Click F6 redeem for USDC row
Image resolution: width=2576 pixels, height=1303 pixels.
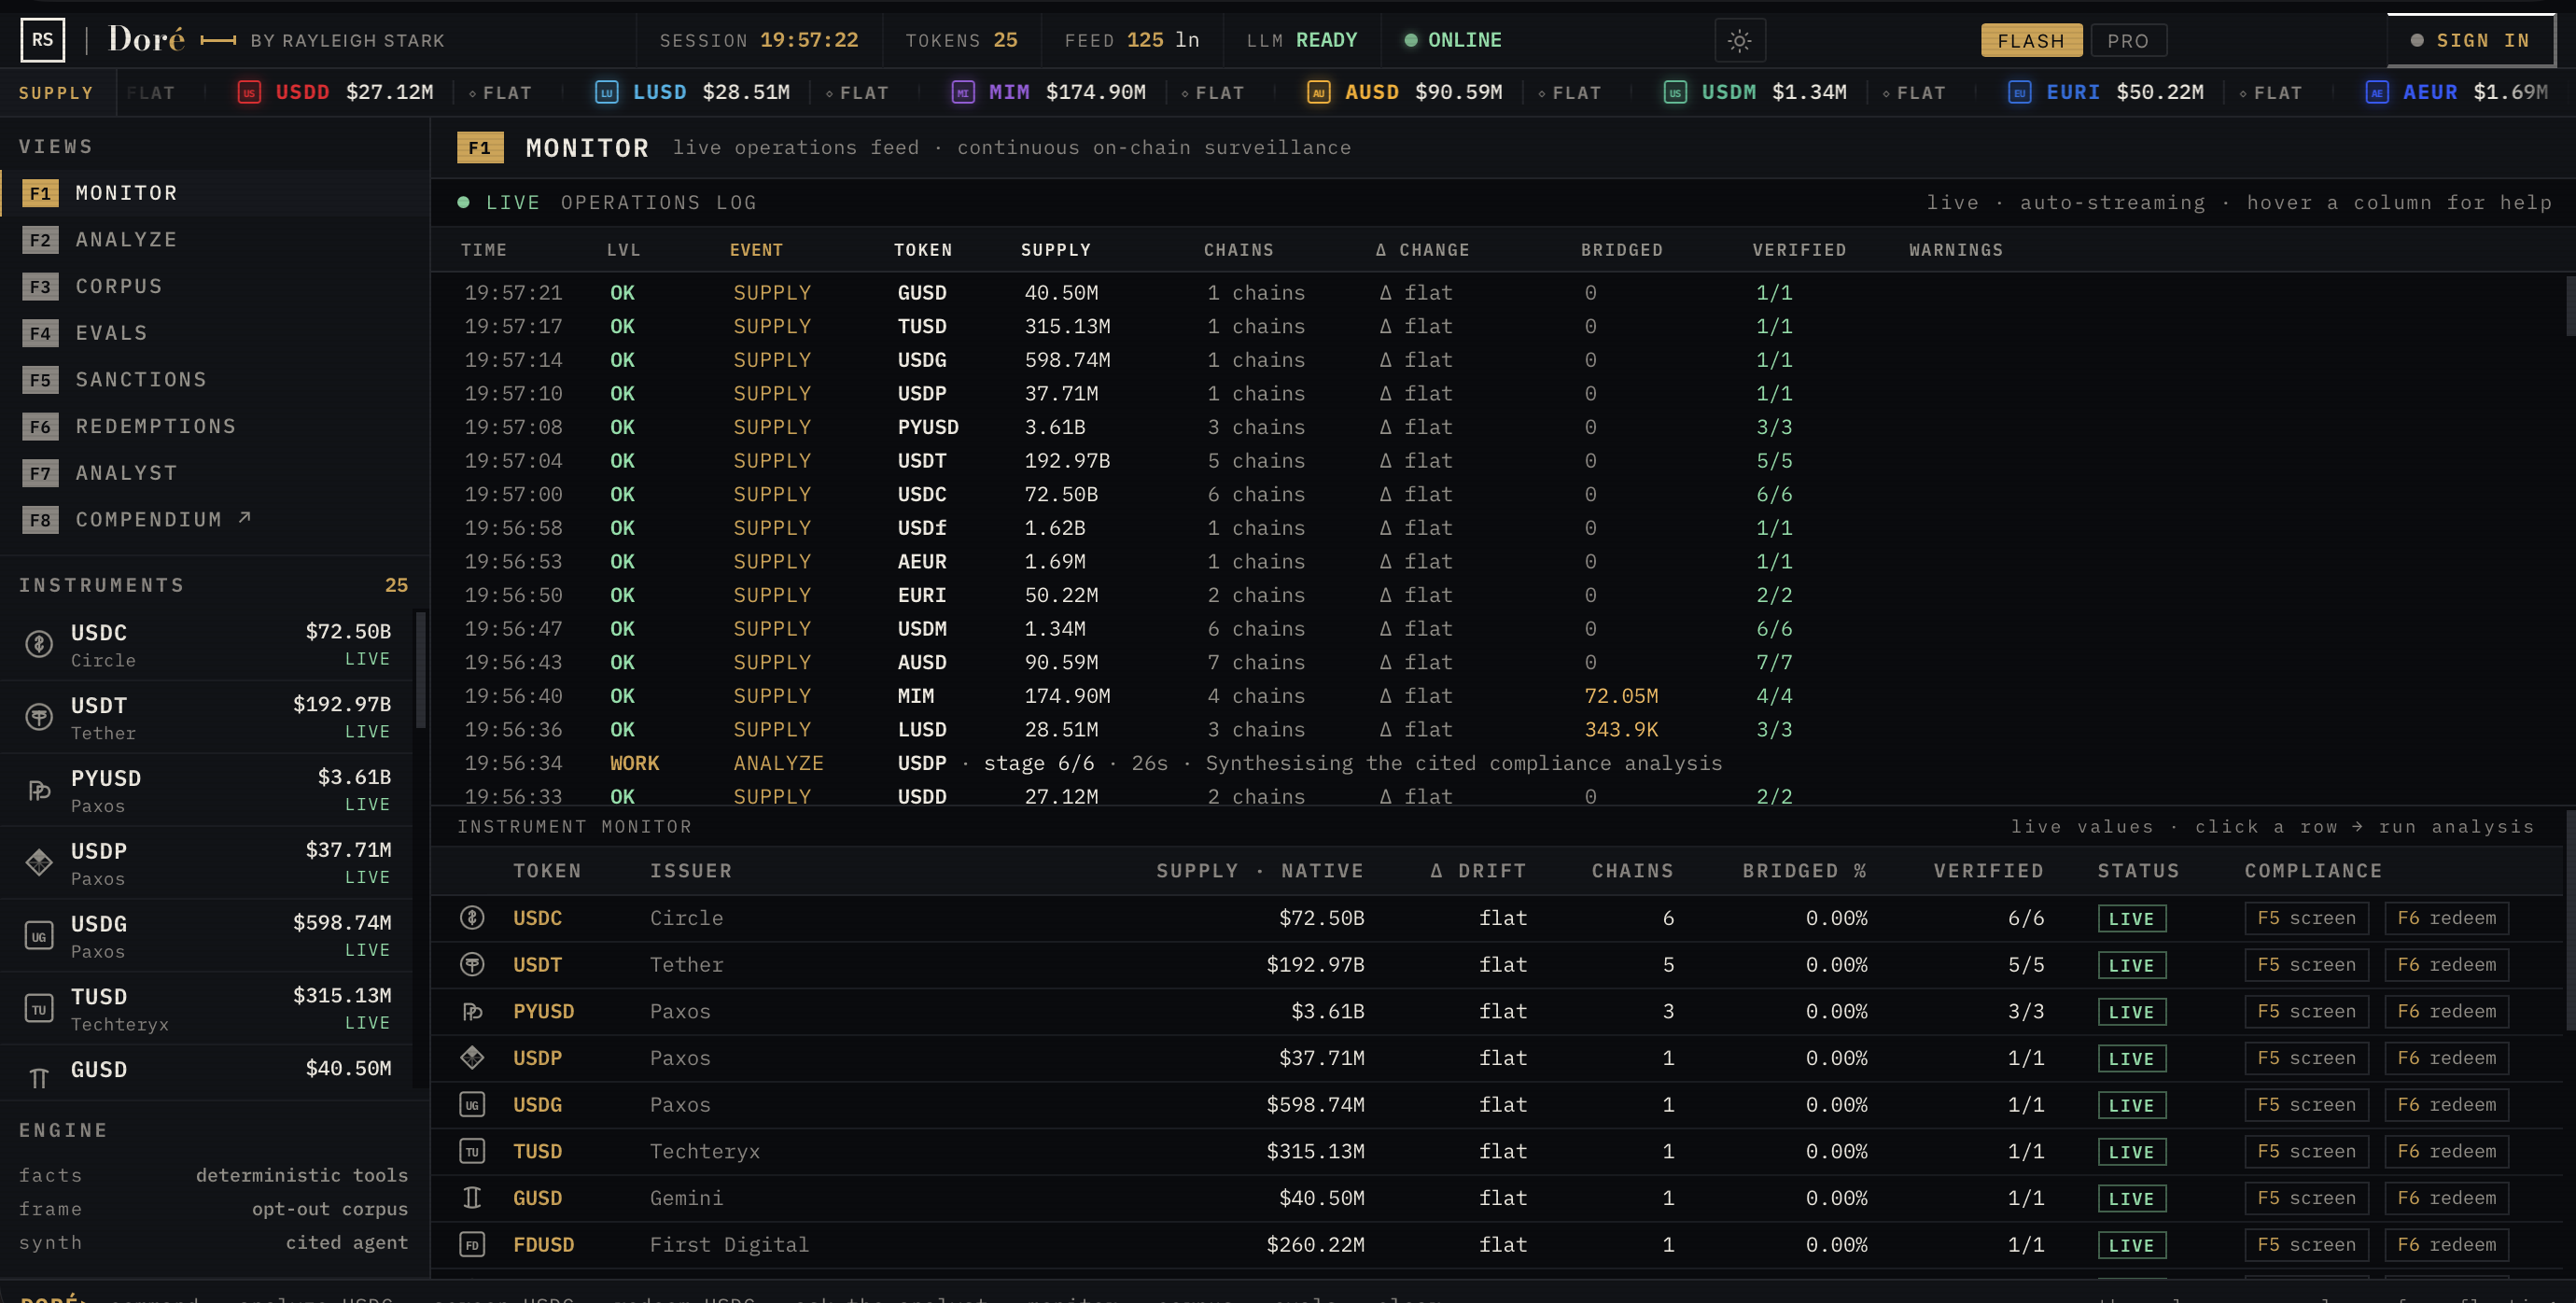click(x=2446, y=918)
